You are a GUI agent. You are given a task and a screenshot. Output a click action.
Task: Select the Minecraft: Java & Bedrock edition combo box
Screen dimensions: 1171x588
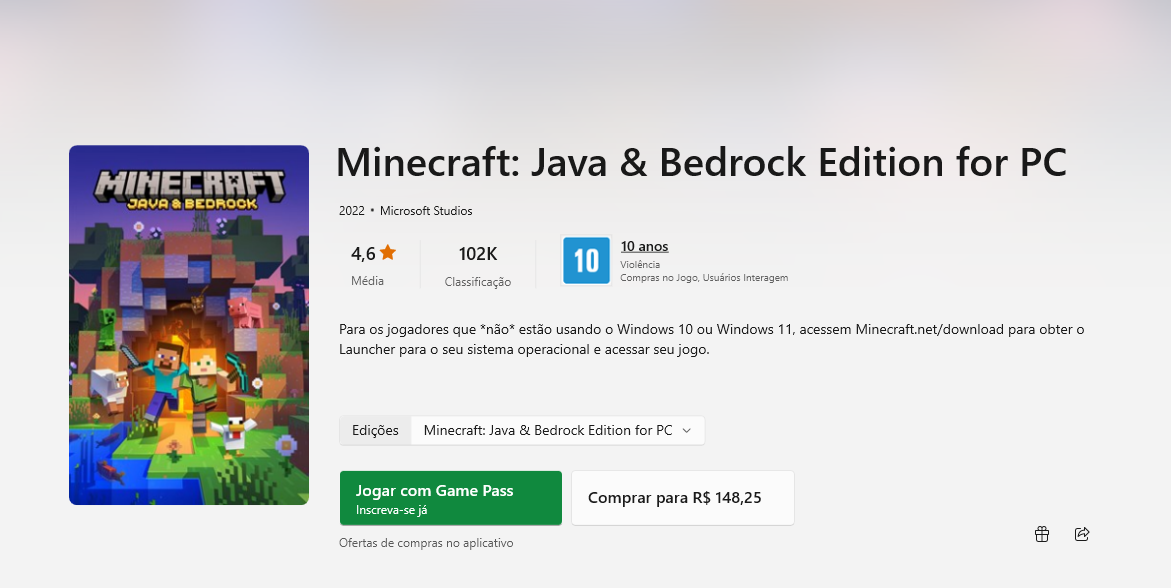558,430
